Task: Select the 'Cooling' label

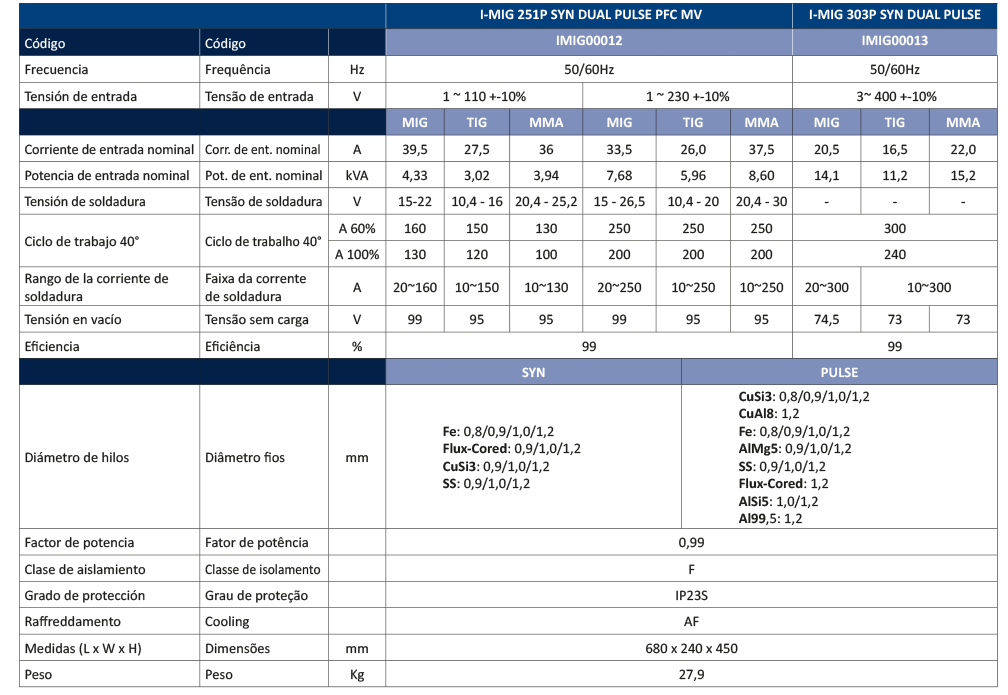Action: pos(227,622)
